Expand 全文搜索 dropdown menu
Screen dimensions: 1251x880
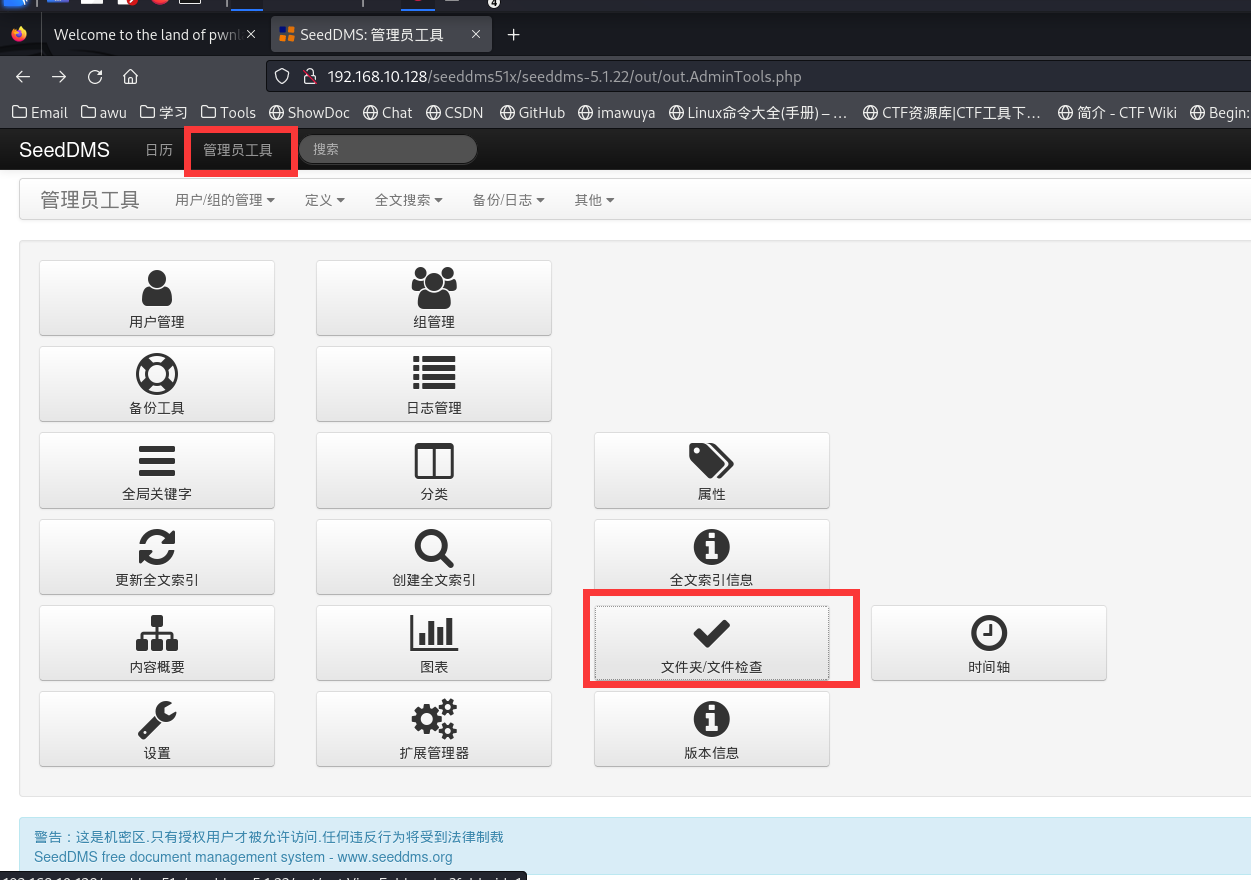409,200
